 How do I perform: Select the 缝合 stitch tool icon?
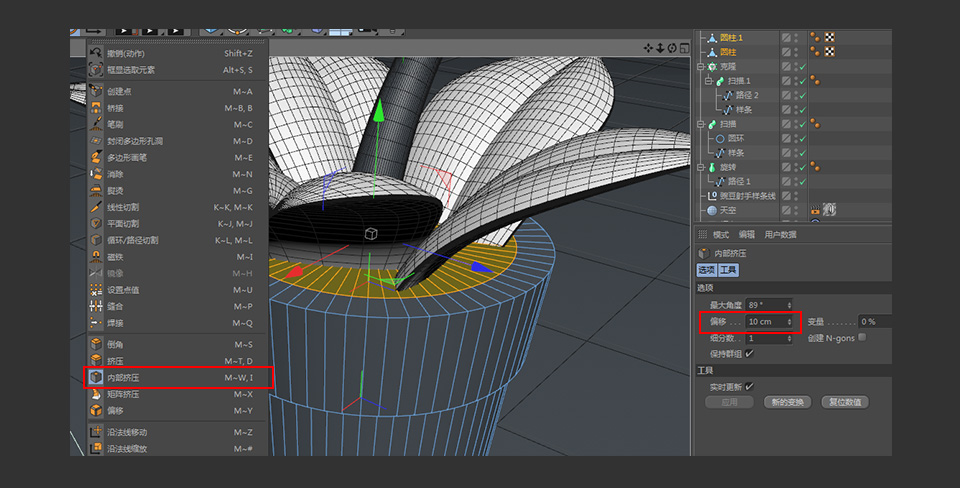(96, 306)
